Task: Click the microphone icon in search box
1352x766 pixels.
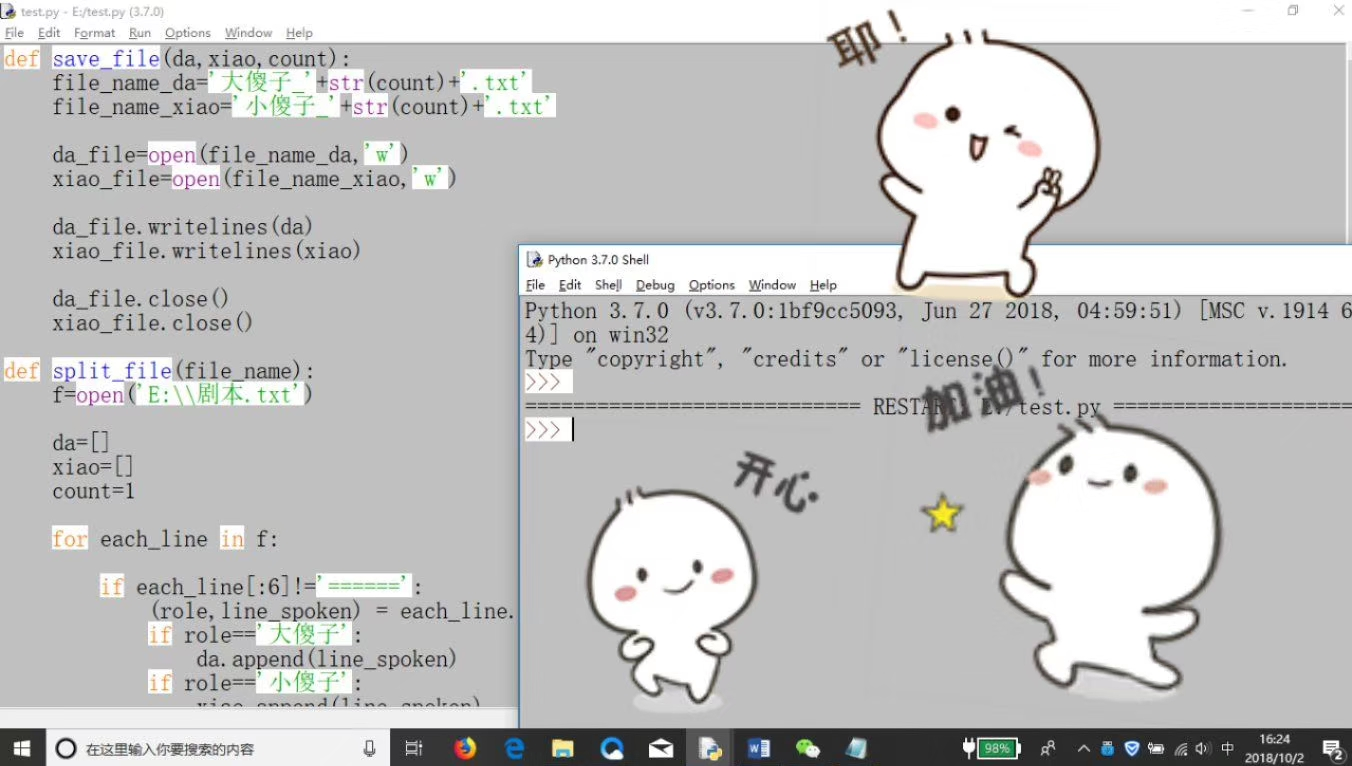Action: 369,748
